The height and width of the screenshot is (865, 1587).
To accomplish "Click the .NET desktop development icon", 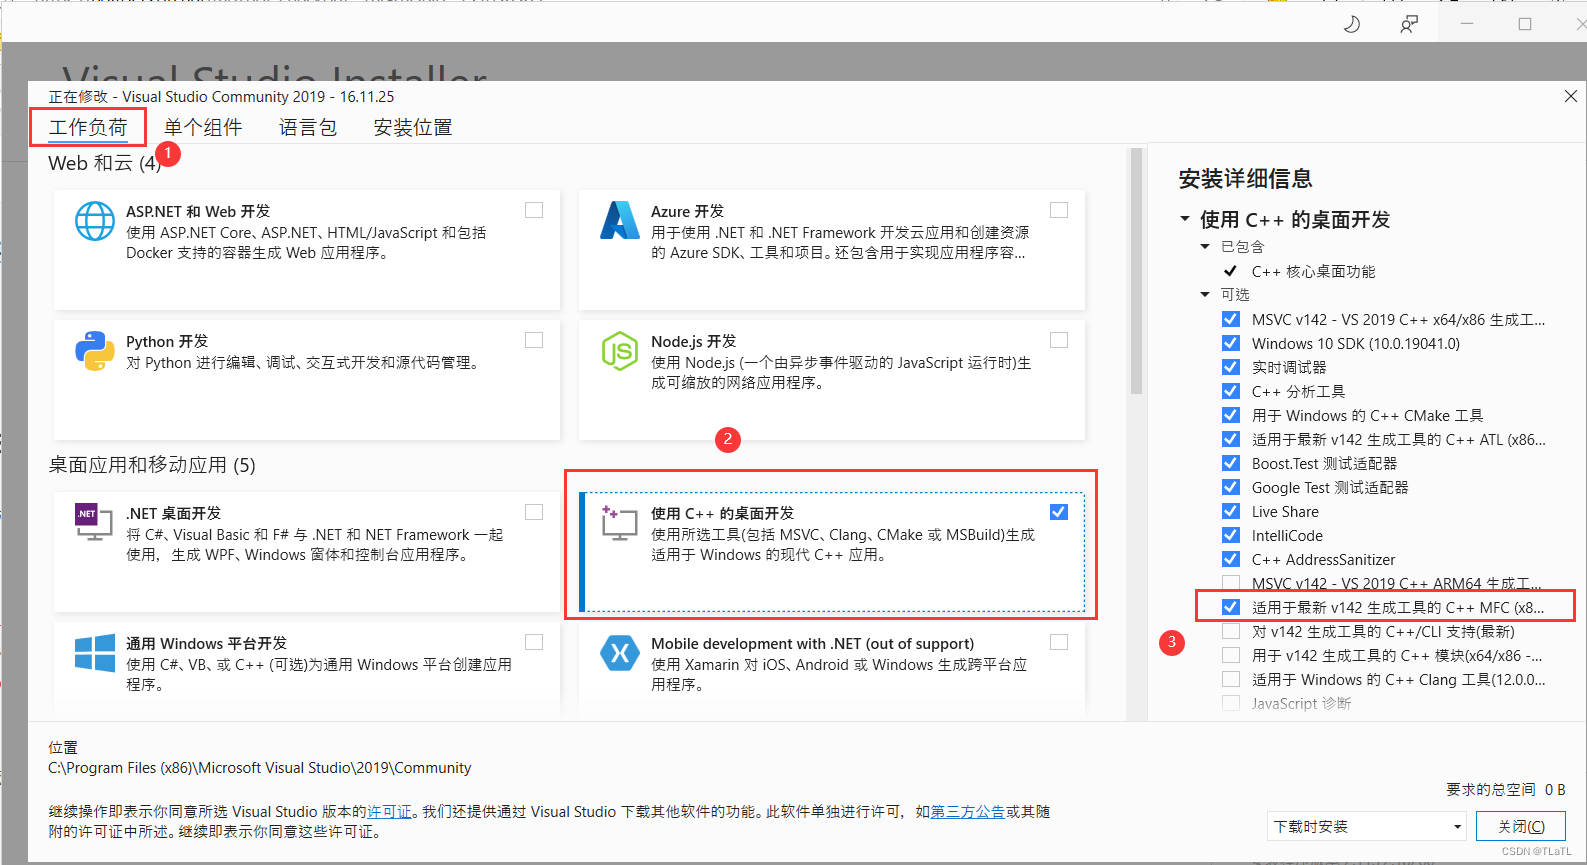I will (x=94, y=522).
